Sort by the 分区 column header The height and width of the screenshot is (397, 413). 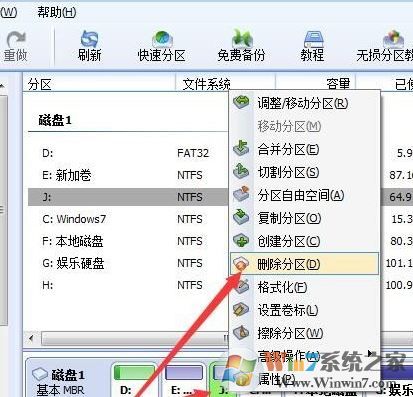pos(99,83)
